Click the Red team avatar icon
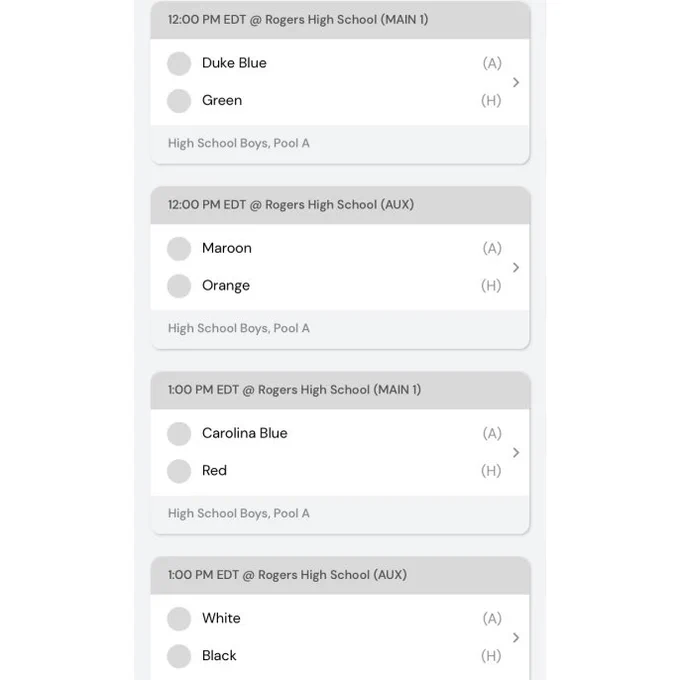Screen dimensions: 680x680 click(179, 471)
